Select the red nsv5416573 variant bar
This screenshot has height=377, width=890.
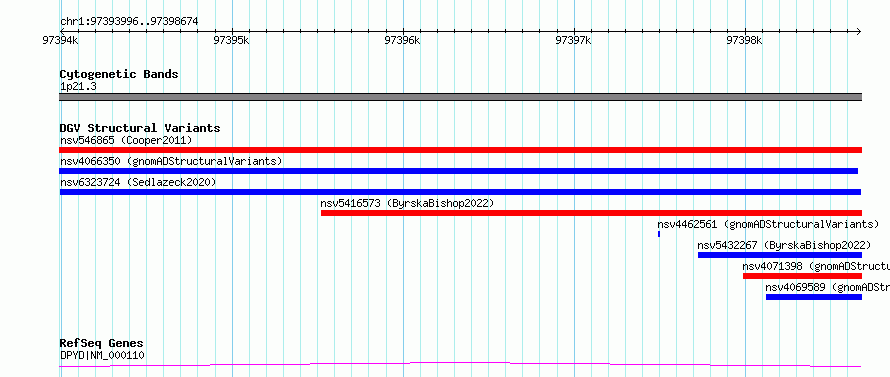click(x=591, y=213)
